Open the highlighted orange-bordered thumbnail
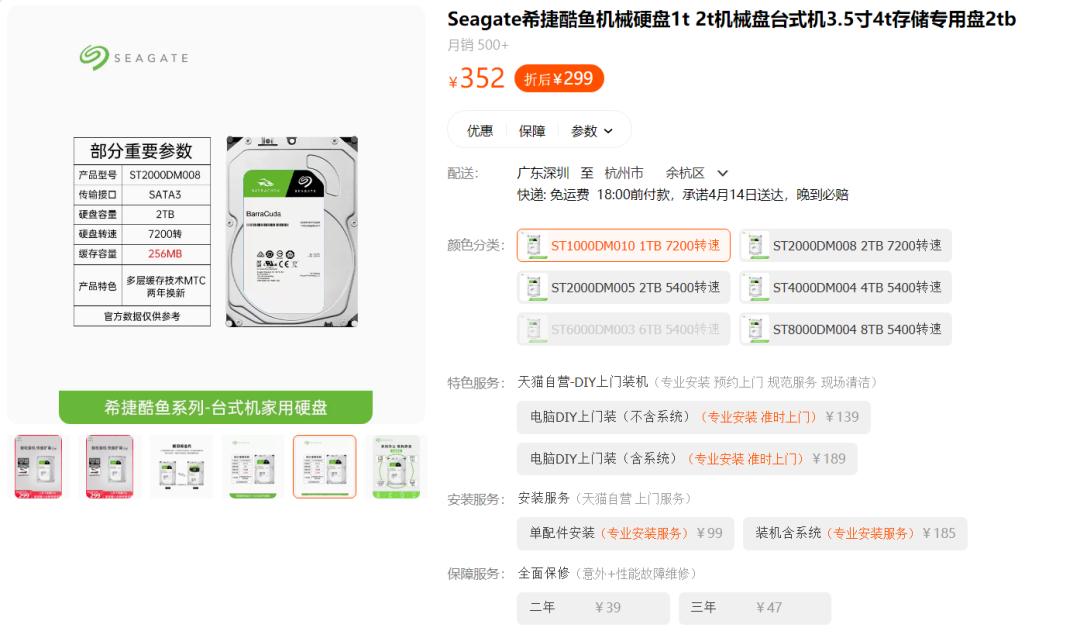Screen dimensions: 1080x638 [x=324, y=466]
